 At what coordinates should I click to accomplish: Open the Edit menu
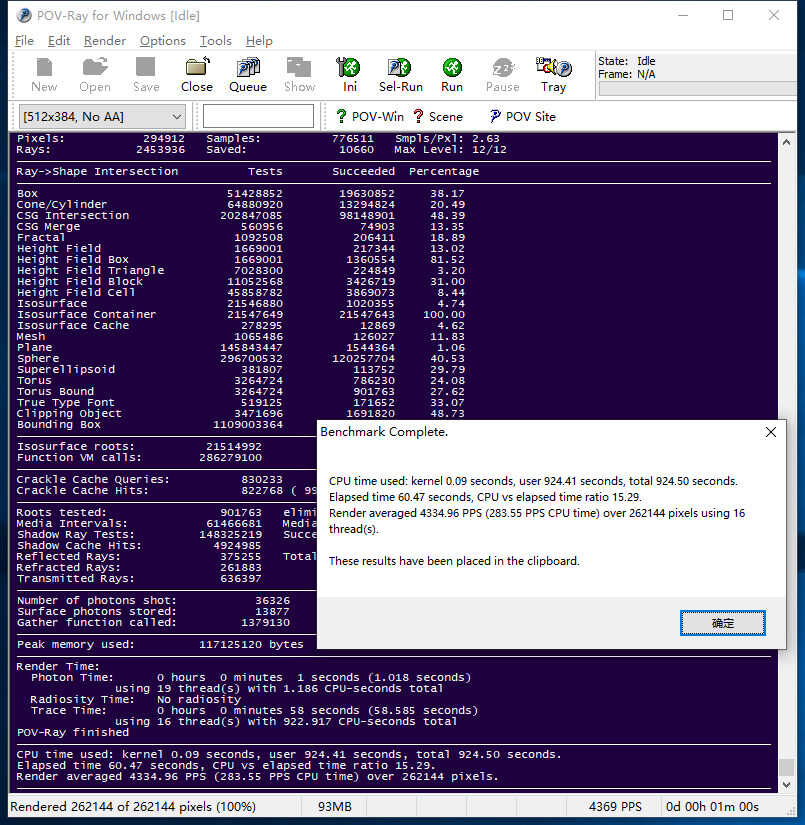pyautogui.click(x=59, y=41)
